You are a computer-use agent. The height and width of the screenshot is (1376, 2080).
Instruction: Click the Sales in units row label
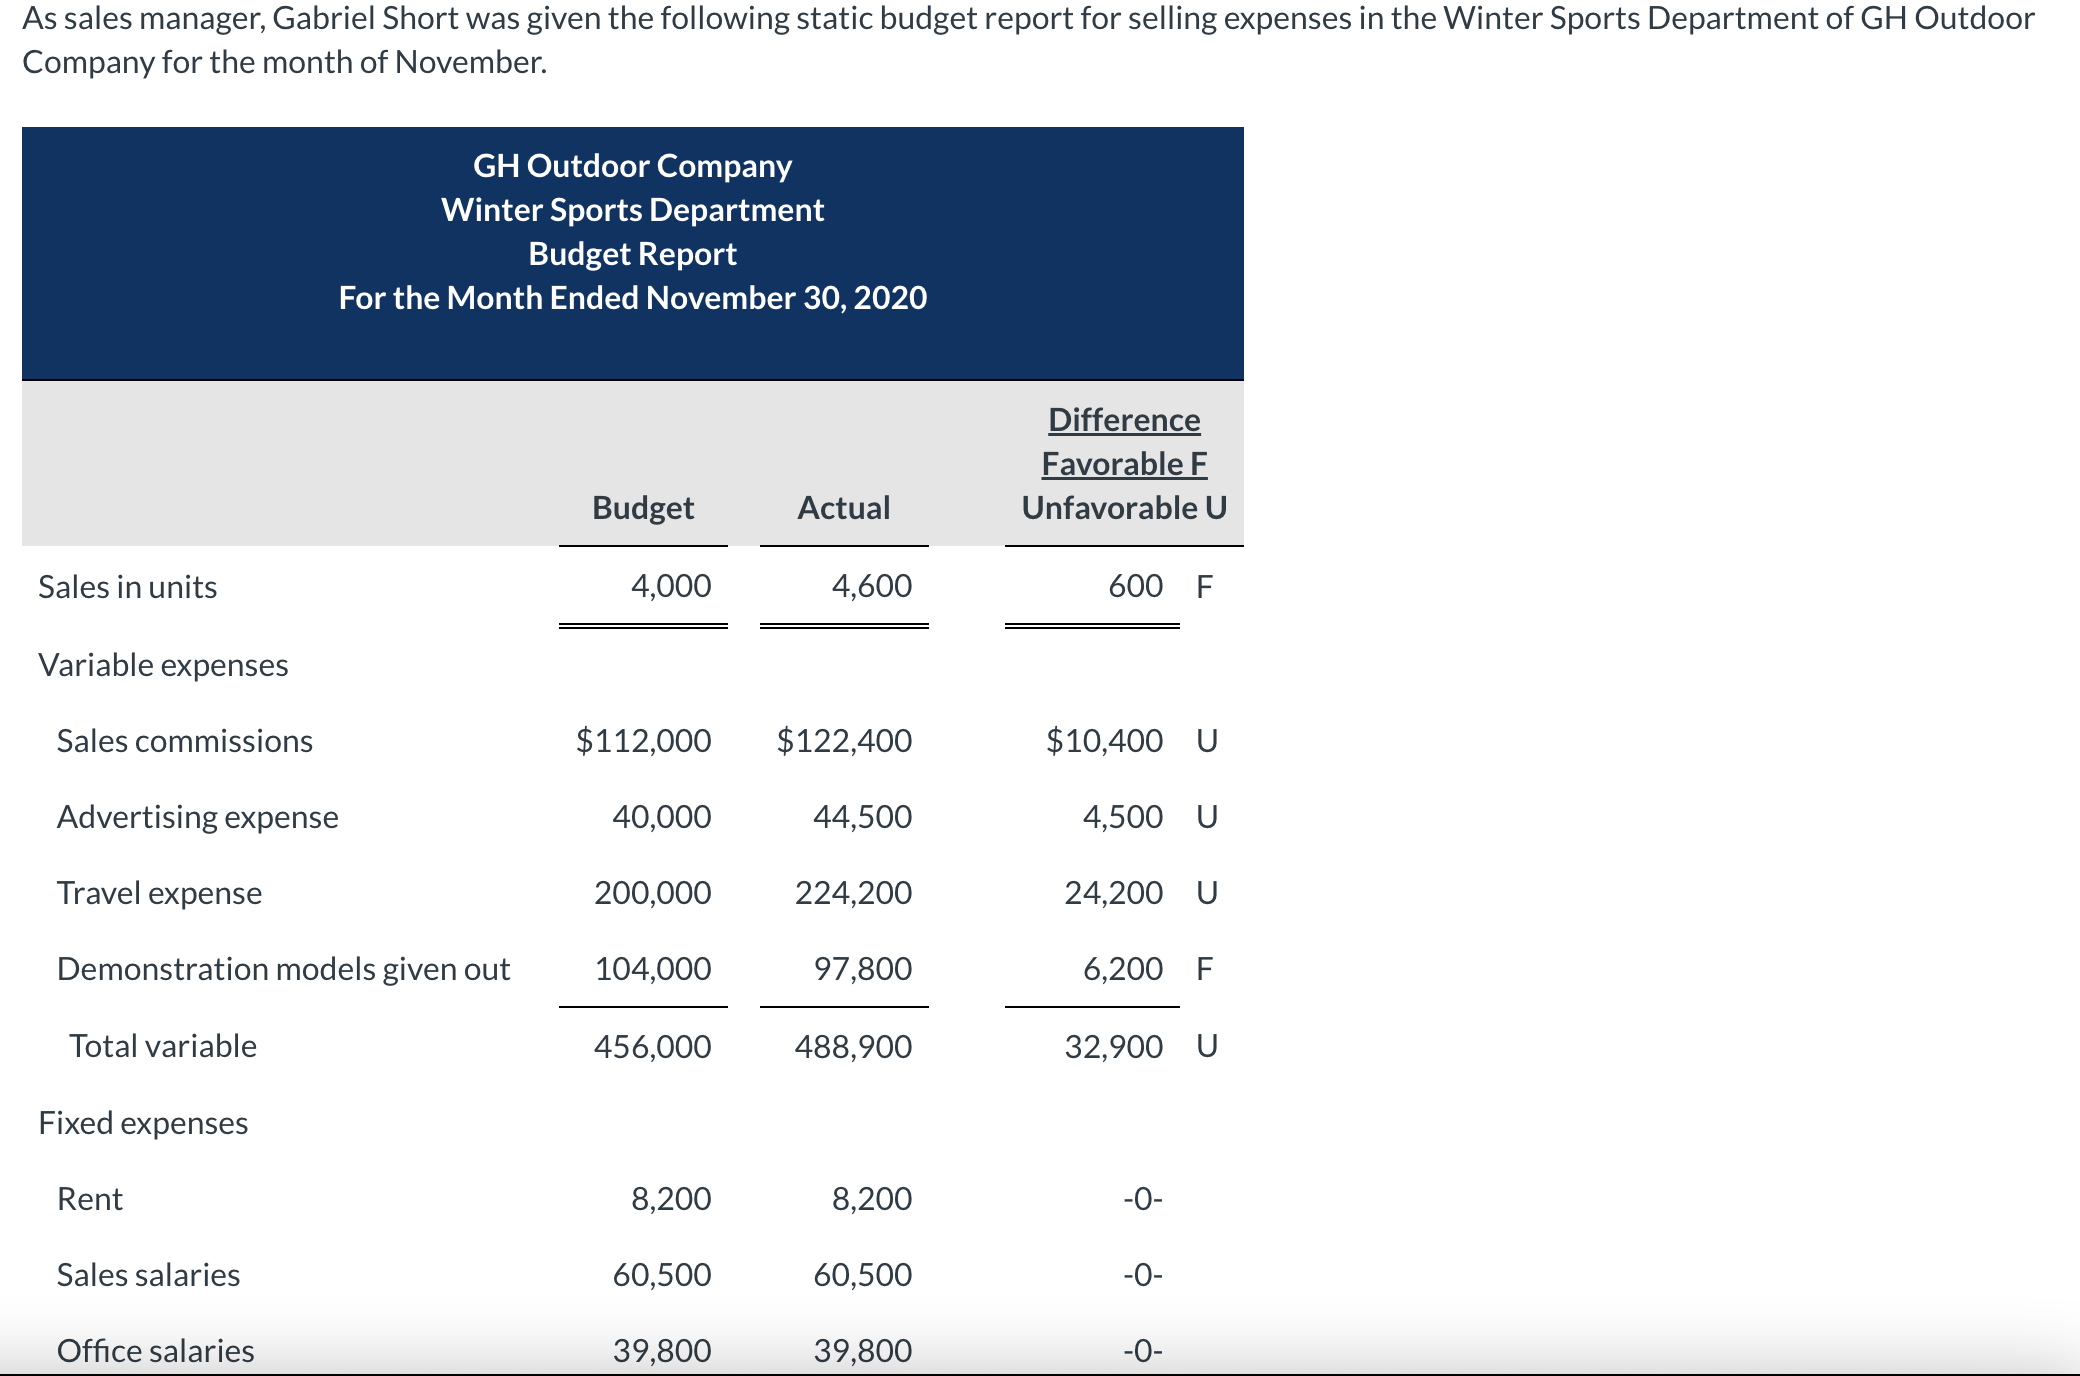coord(128,587)
